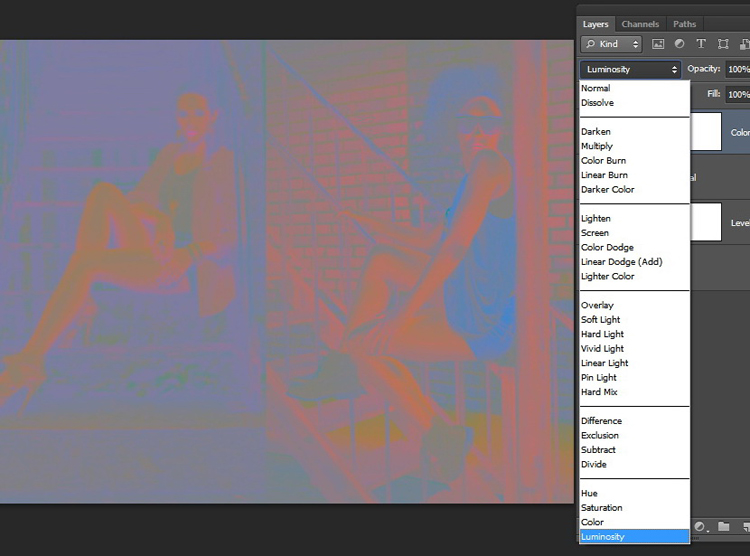Open the Paths tab
This screenshot has width=750, height=556.
click(x=684, y=24)
